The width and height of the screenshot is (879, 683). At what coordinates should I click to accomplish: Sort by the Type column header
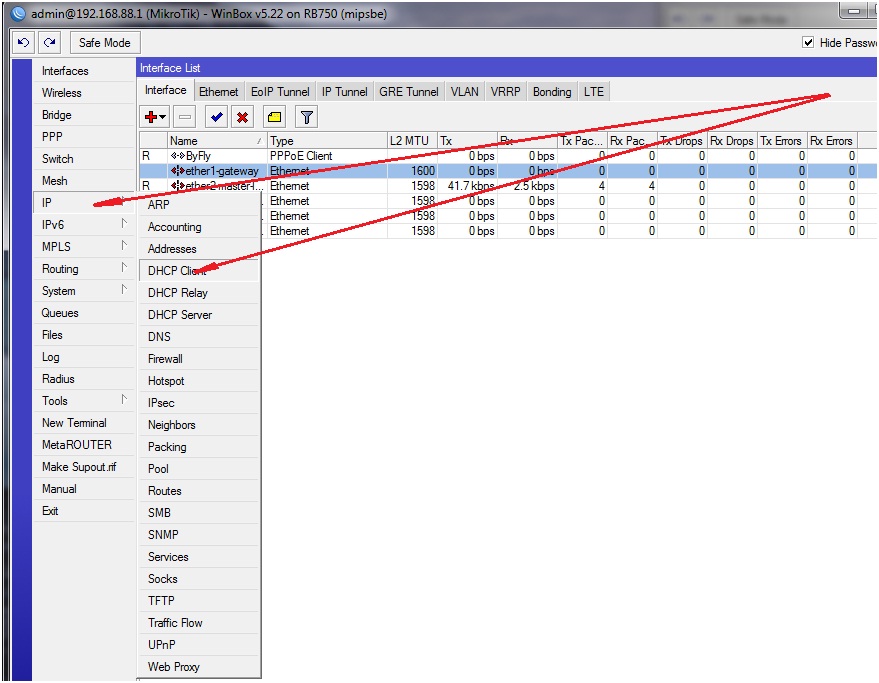(x=327, y=141)
